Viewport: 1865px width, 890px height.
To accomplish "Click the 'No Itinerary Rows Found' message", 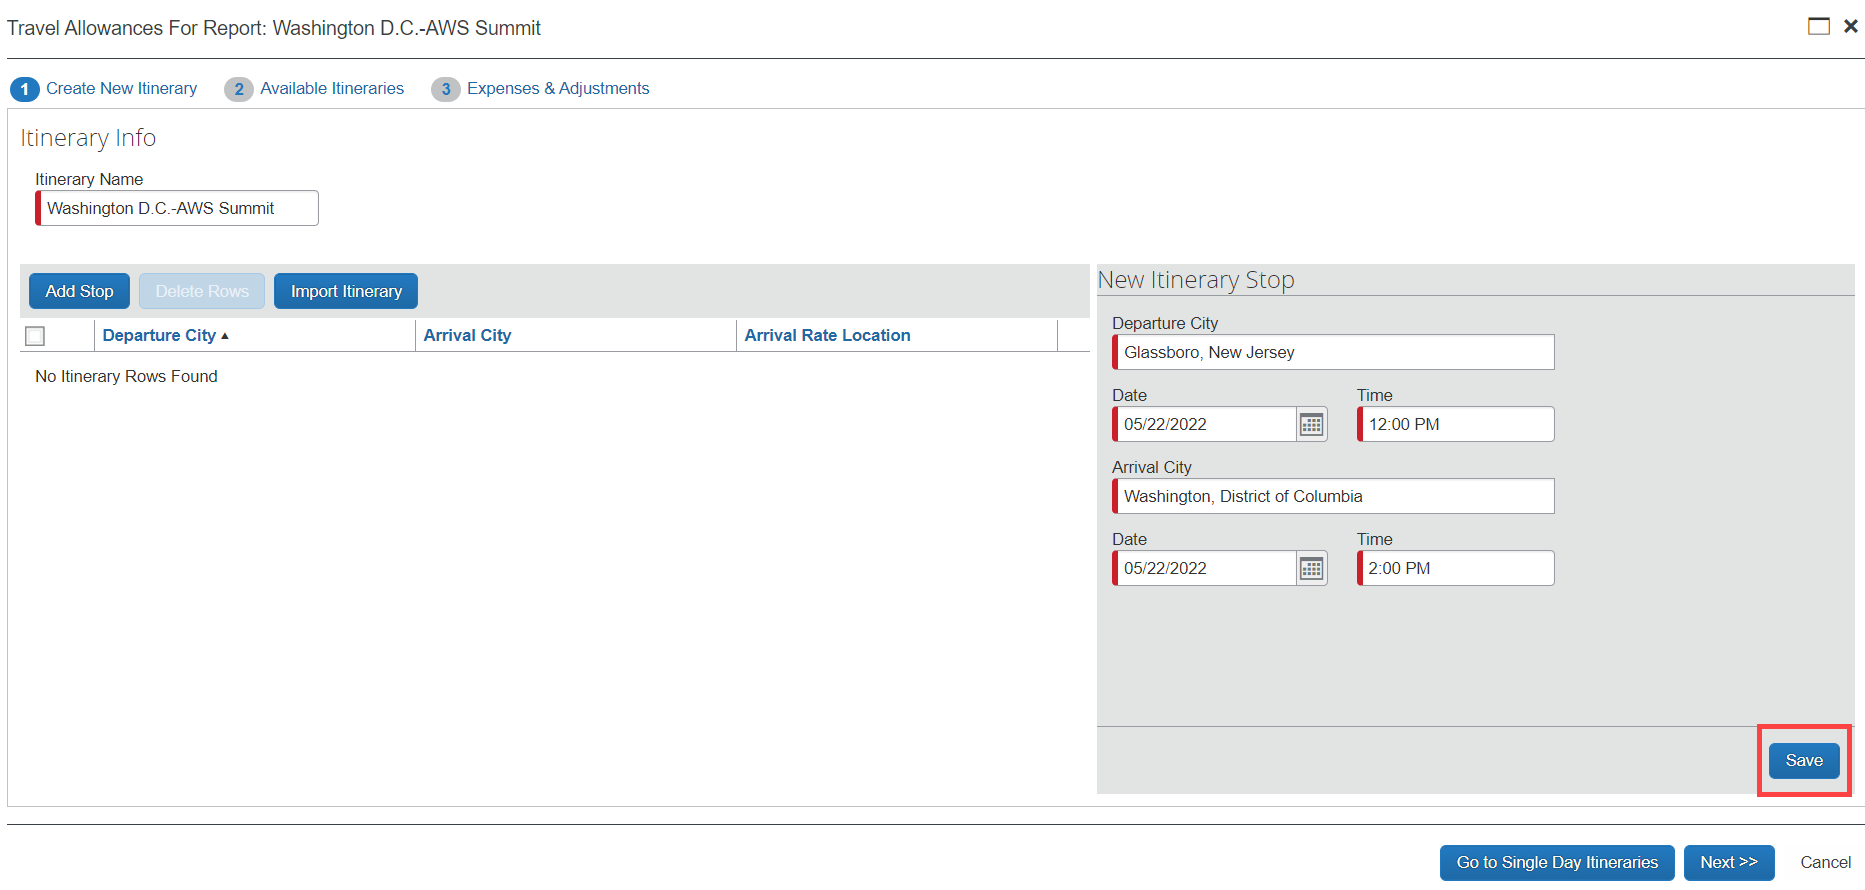I will 126,376.
